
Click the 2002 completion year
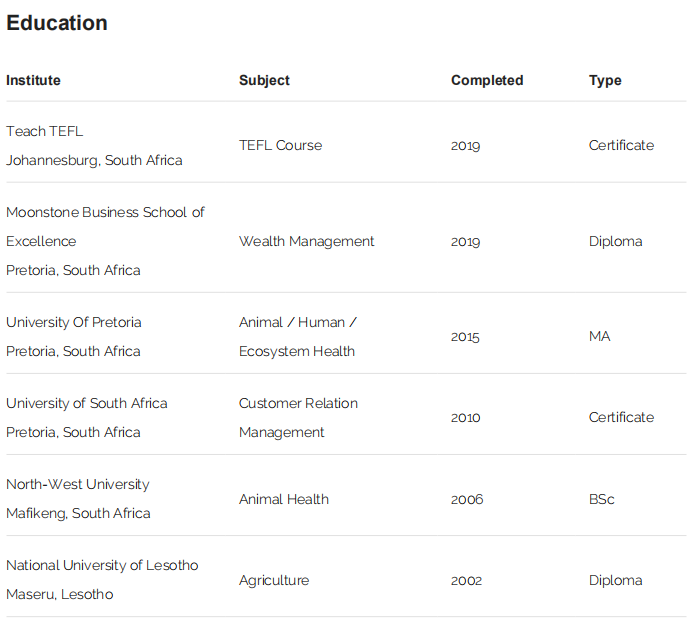pos(465,581)
